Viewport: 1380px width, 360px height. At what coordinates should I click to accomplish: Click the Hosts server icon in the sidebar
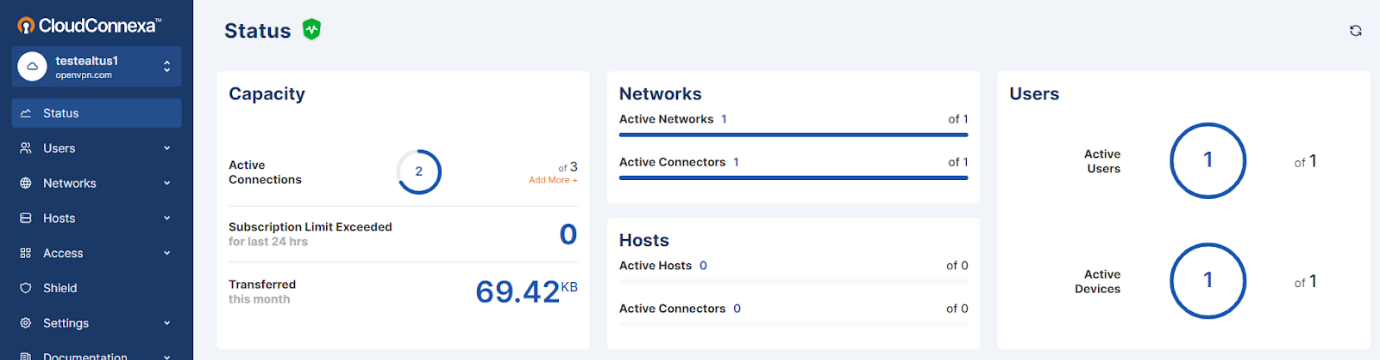(26, 218)
